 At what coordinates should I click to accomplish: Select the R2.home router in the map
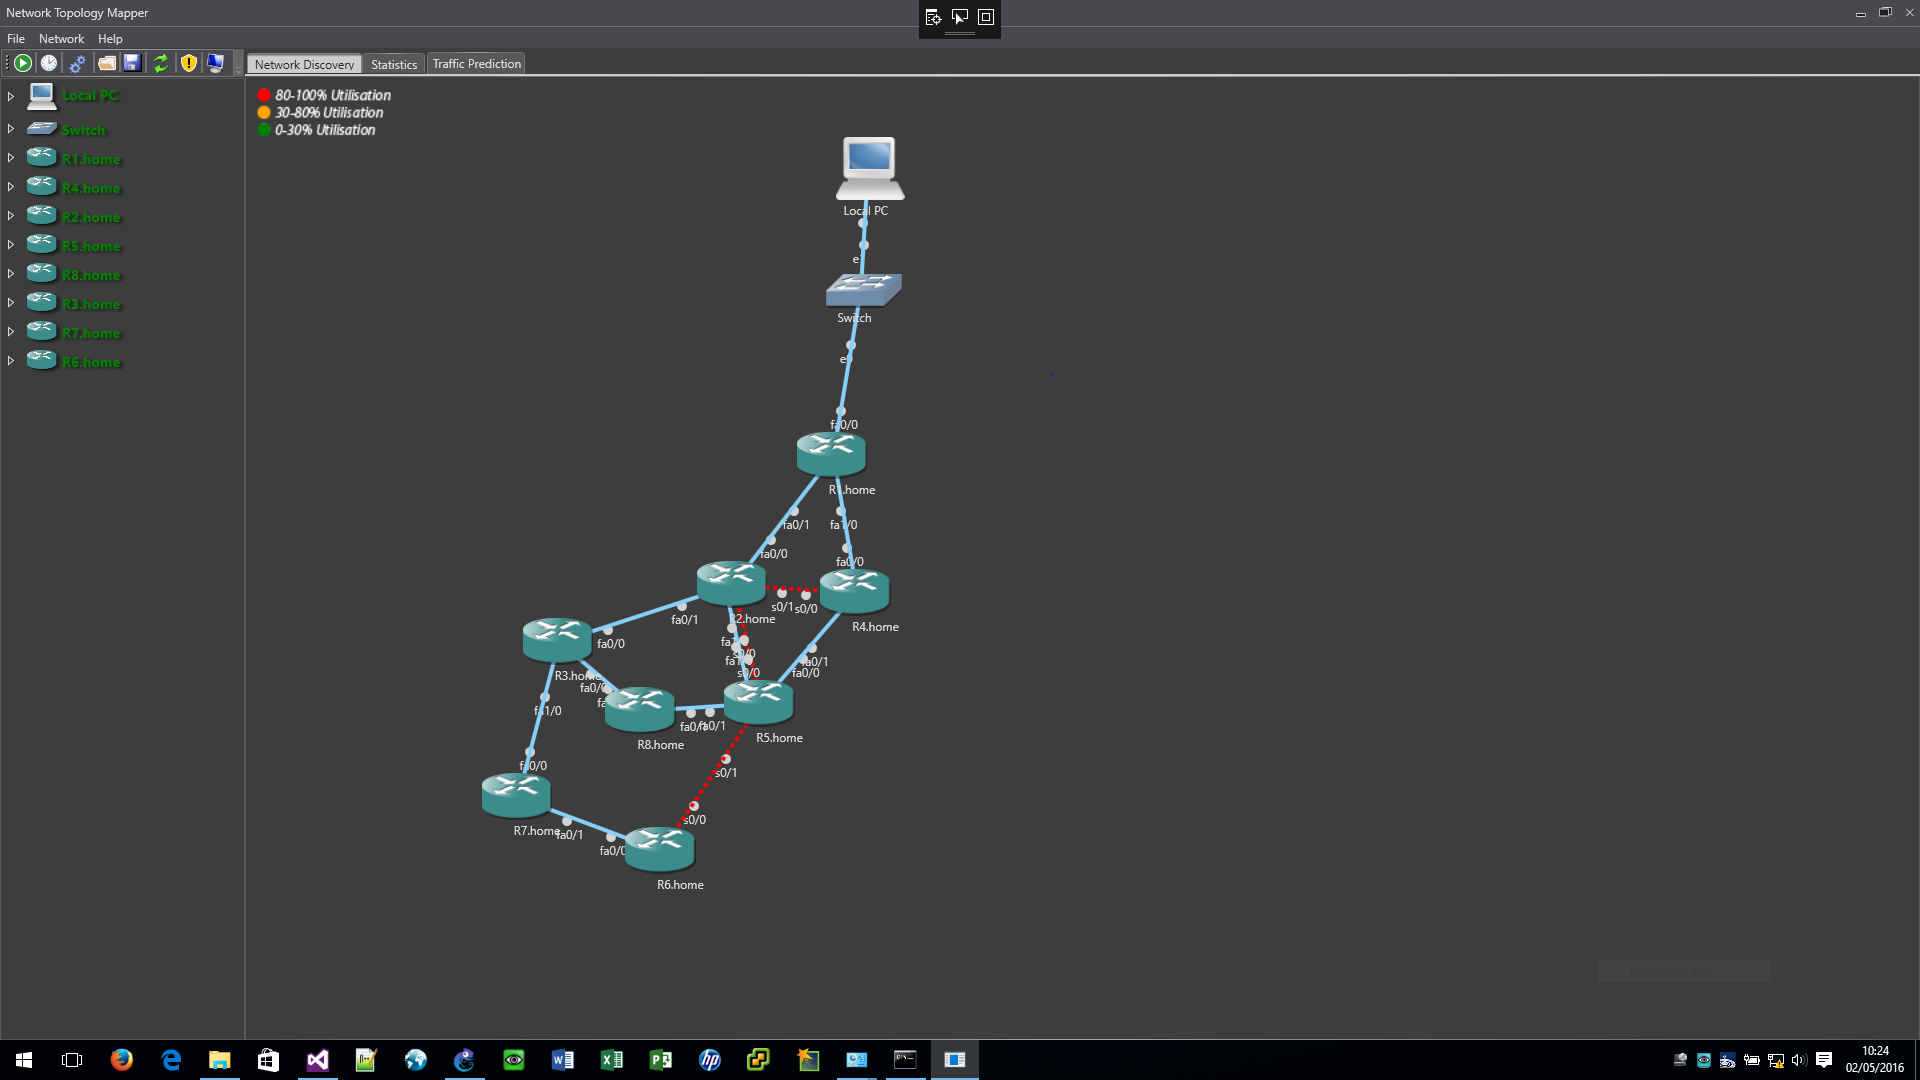click(731, 583)
